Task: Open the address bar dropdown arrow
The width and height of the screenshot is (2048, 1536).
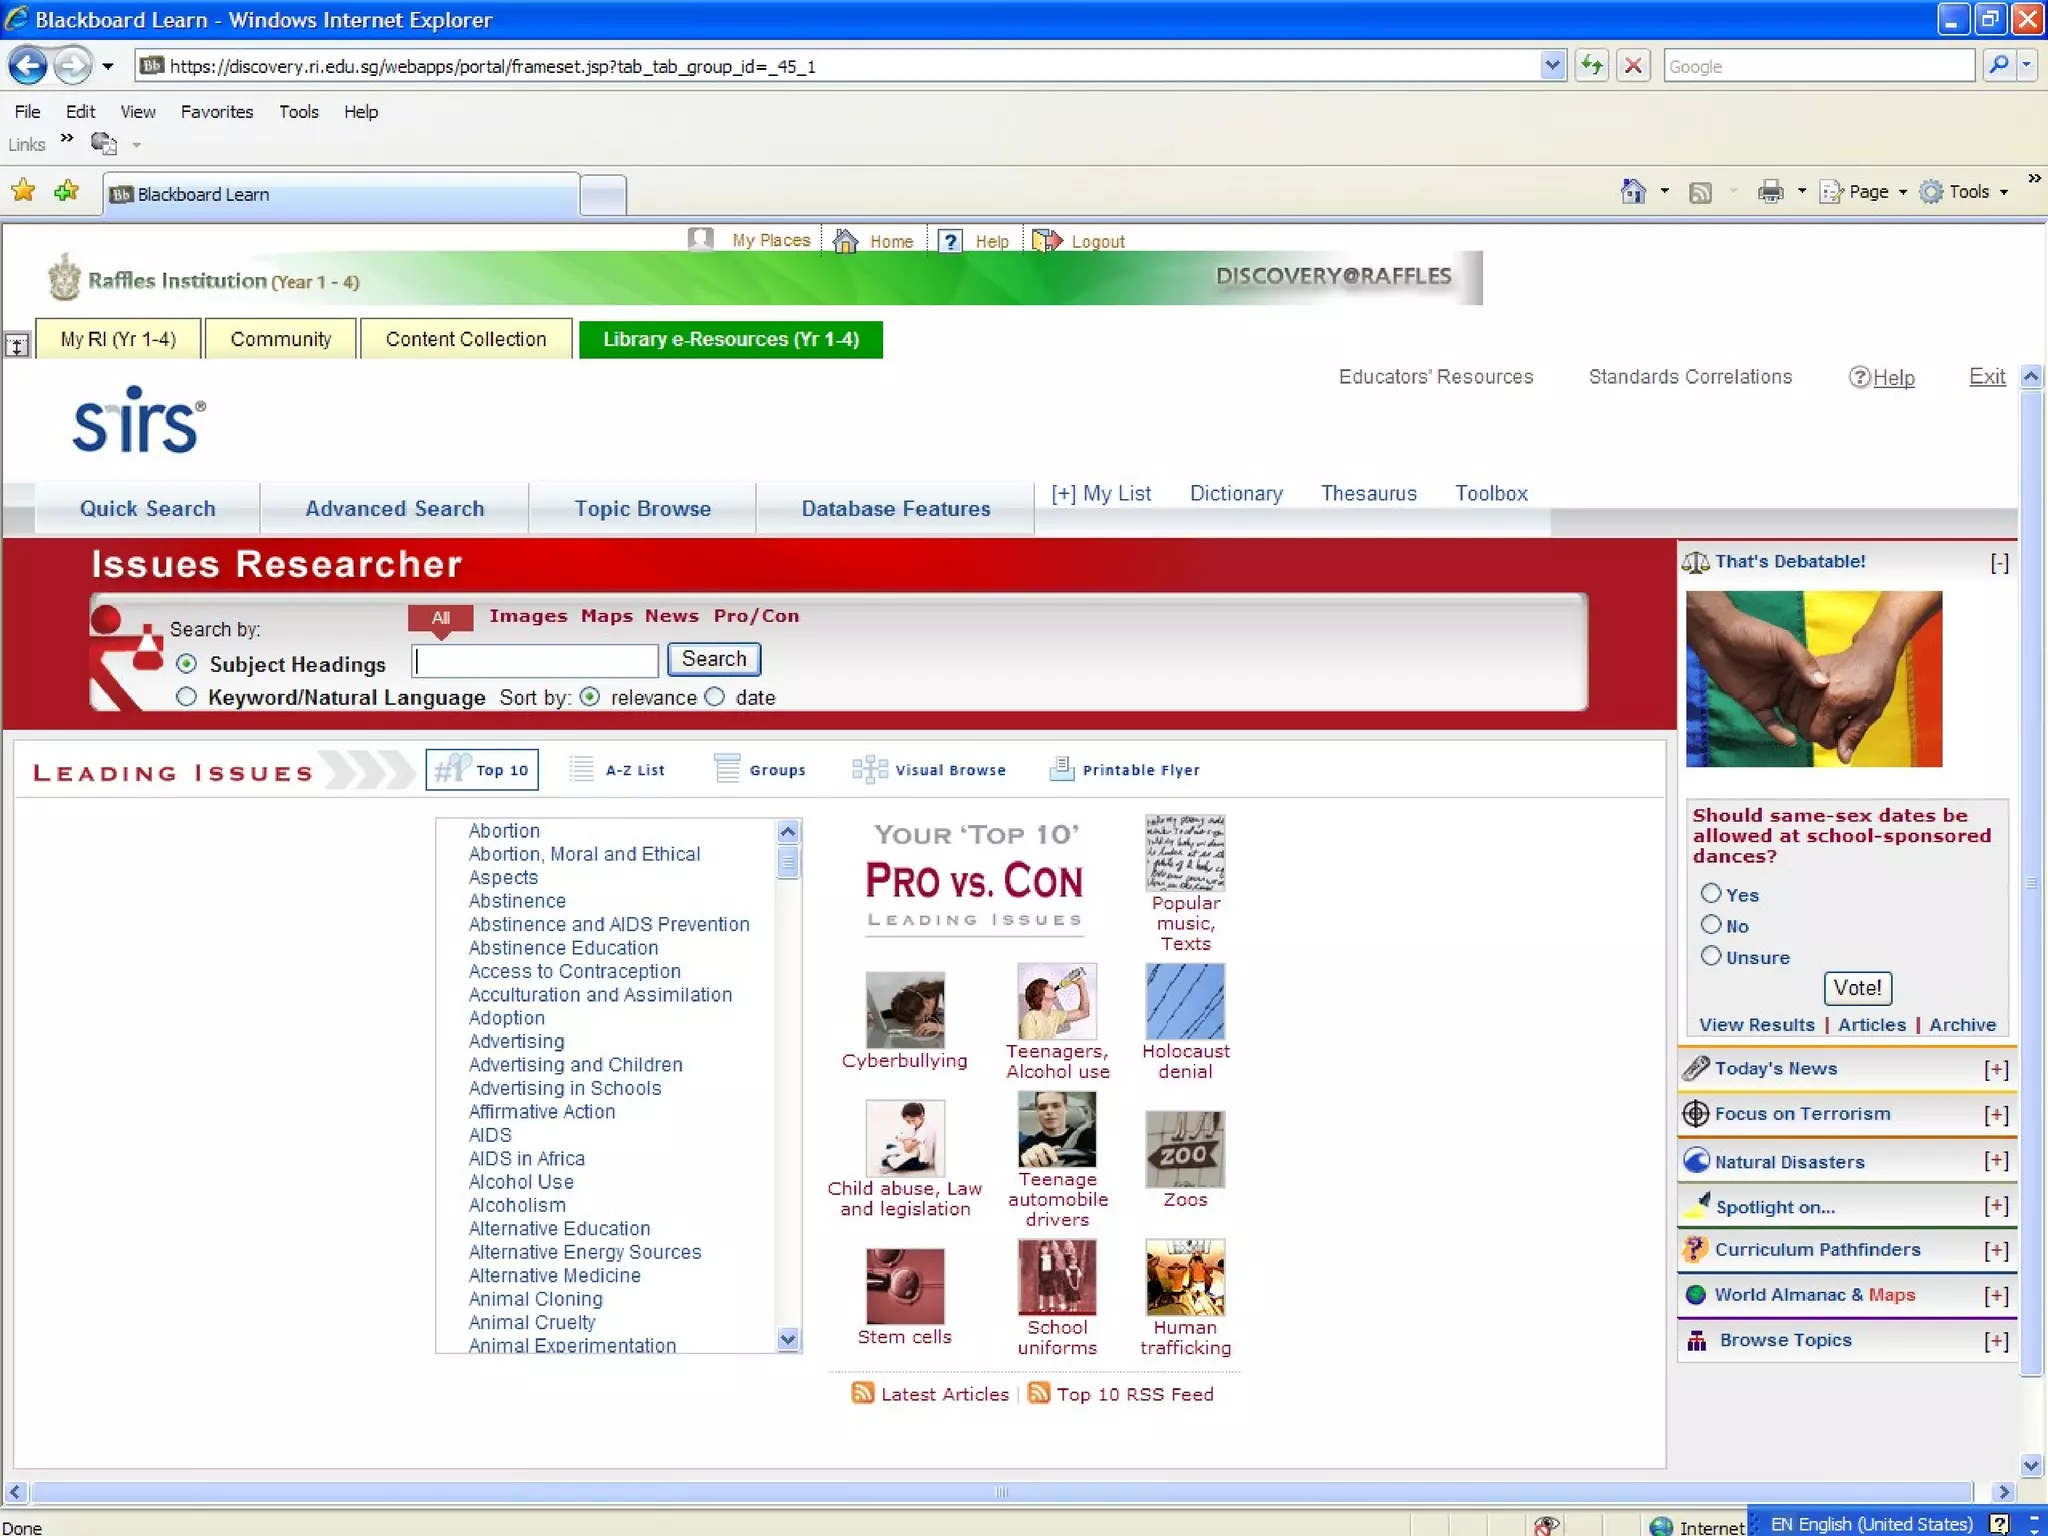Action: point(1551,66)
